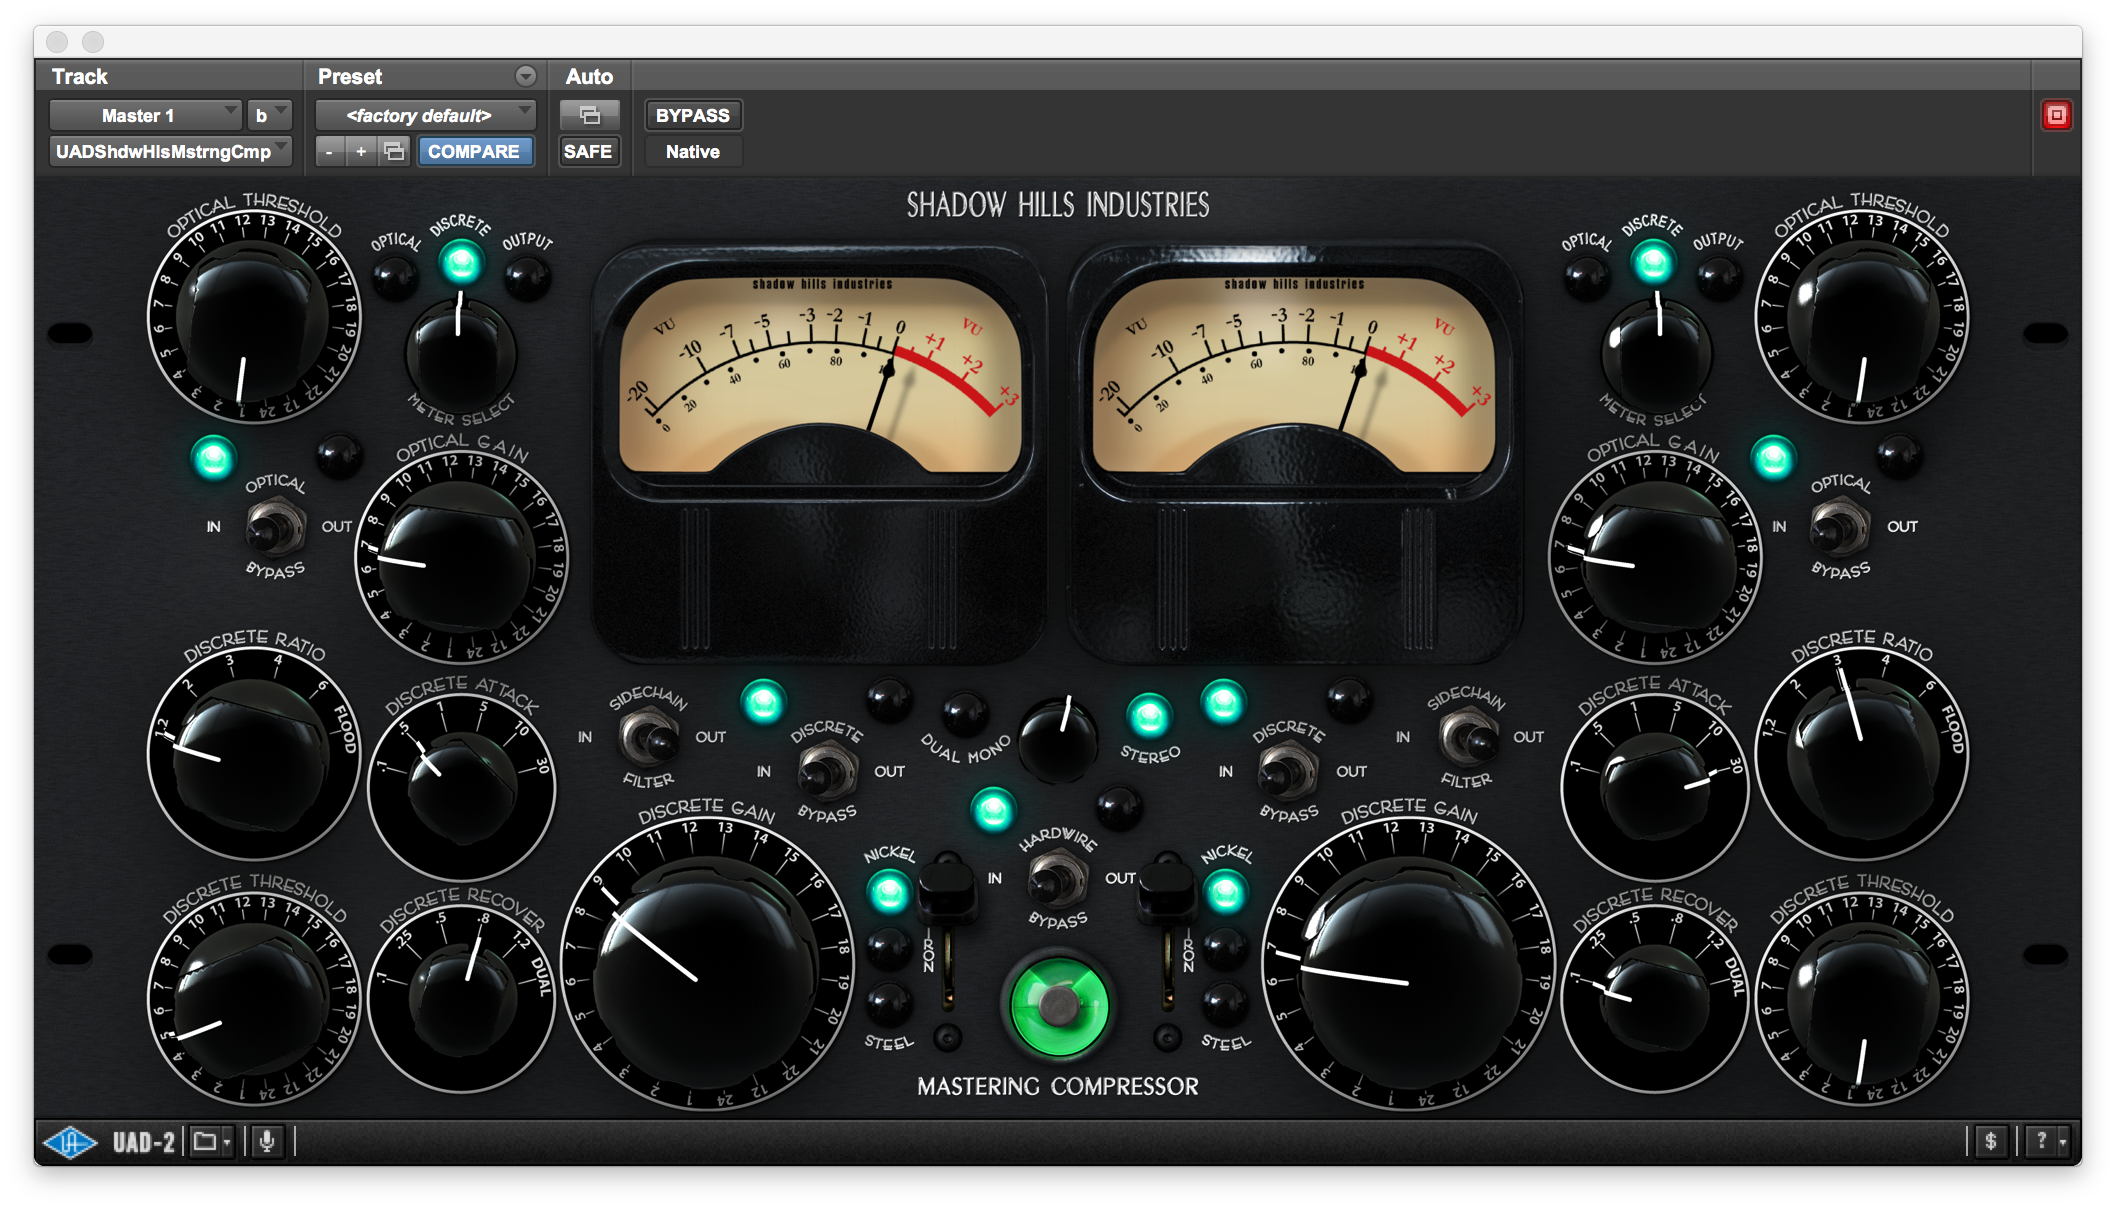Image resolution: width=2116 pixels, height=1208 pixels.
Task: Toggle the green master power button
Action: 1058,1005
